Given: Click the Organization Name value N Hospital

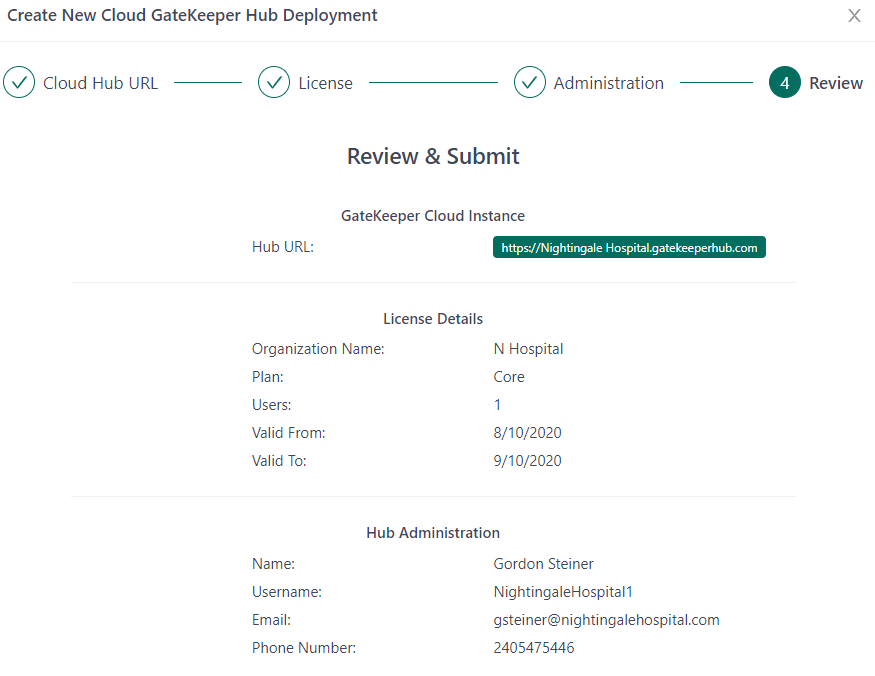Looking at the screenshot, I should (x=528, y=349).
